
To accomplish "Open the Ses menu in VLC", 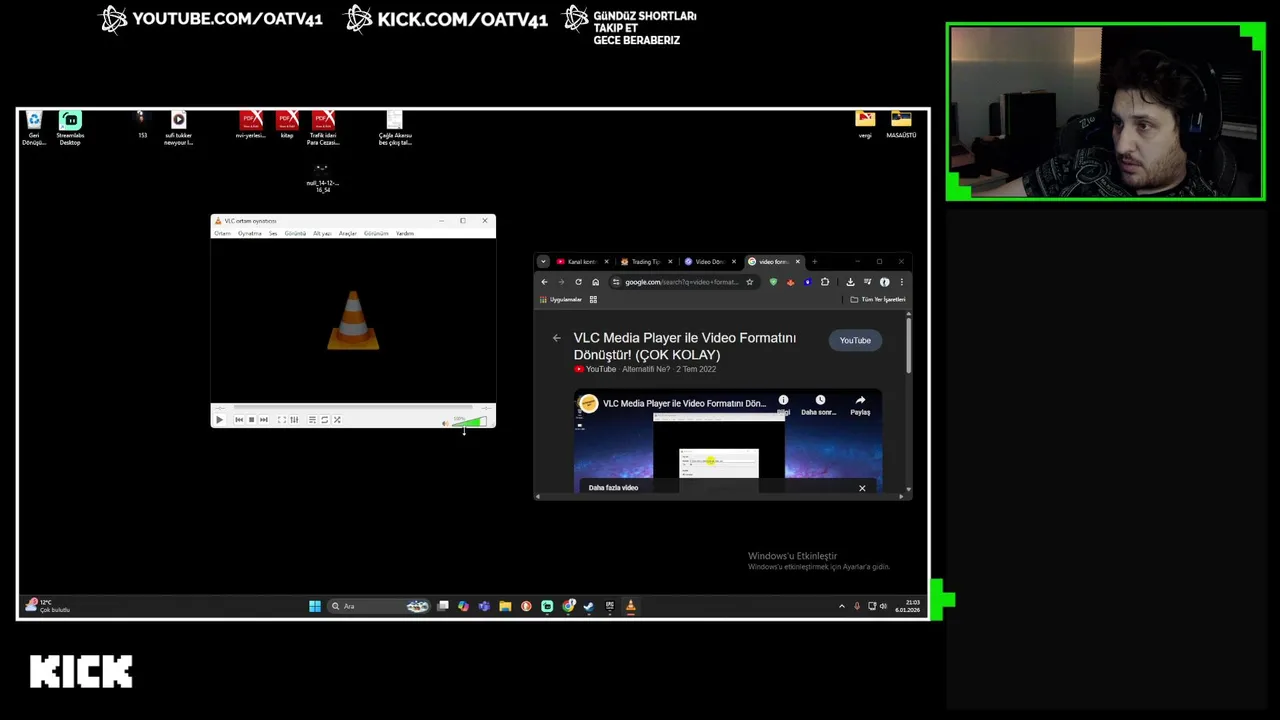I will (273, 233).
